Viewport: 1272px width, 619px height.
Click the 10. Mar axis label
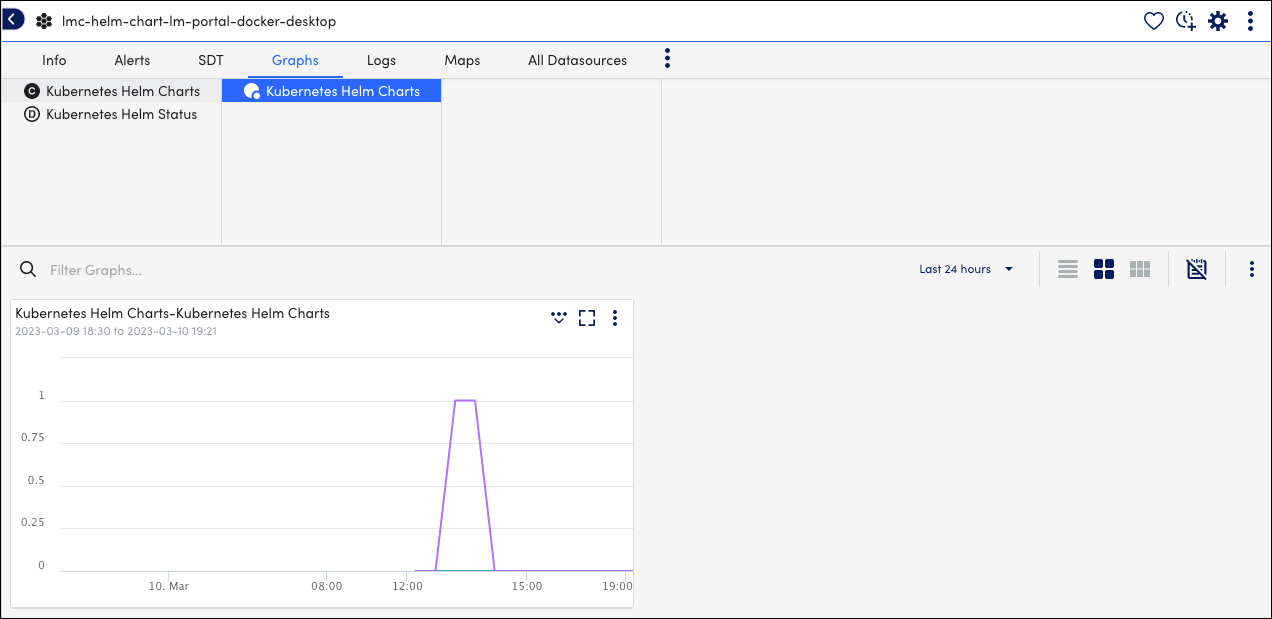point(167,586)
